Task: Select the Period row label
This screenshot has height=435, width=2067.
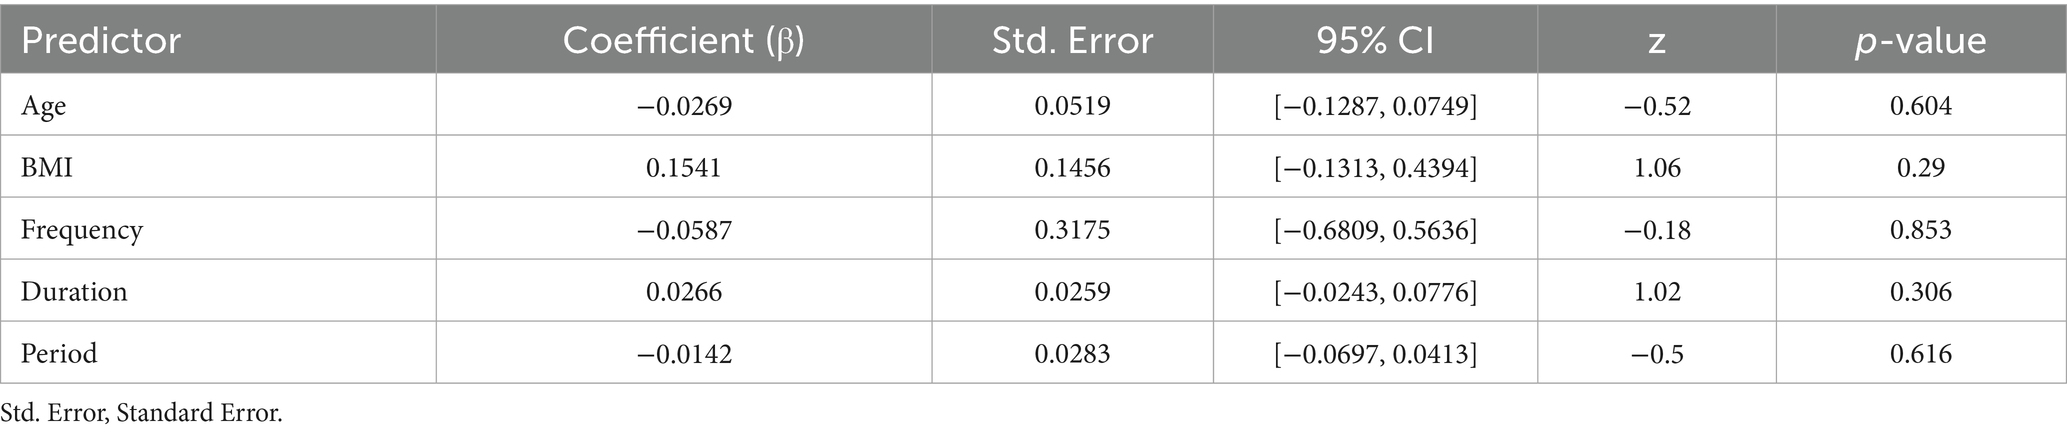Action: (x=59, y=354)
